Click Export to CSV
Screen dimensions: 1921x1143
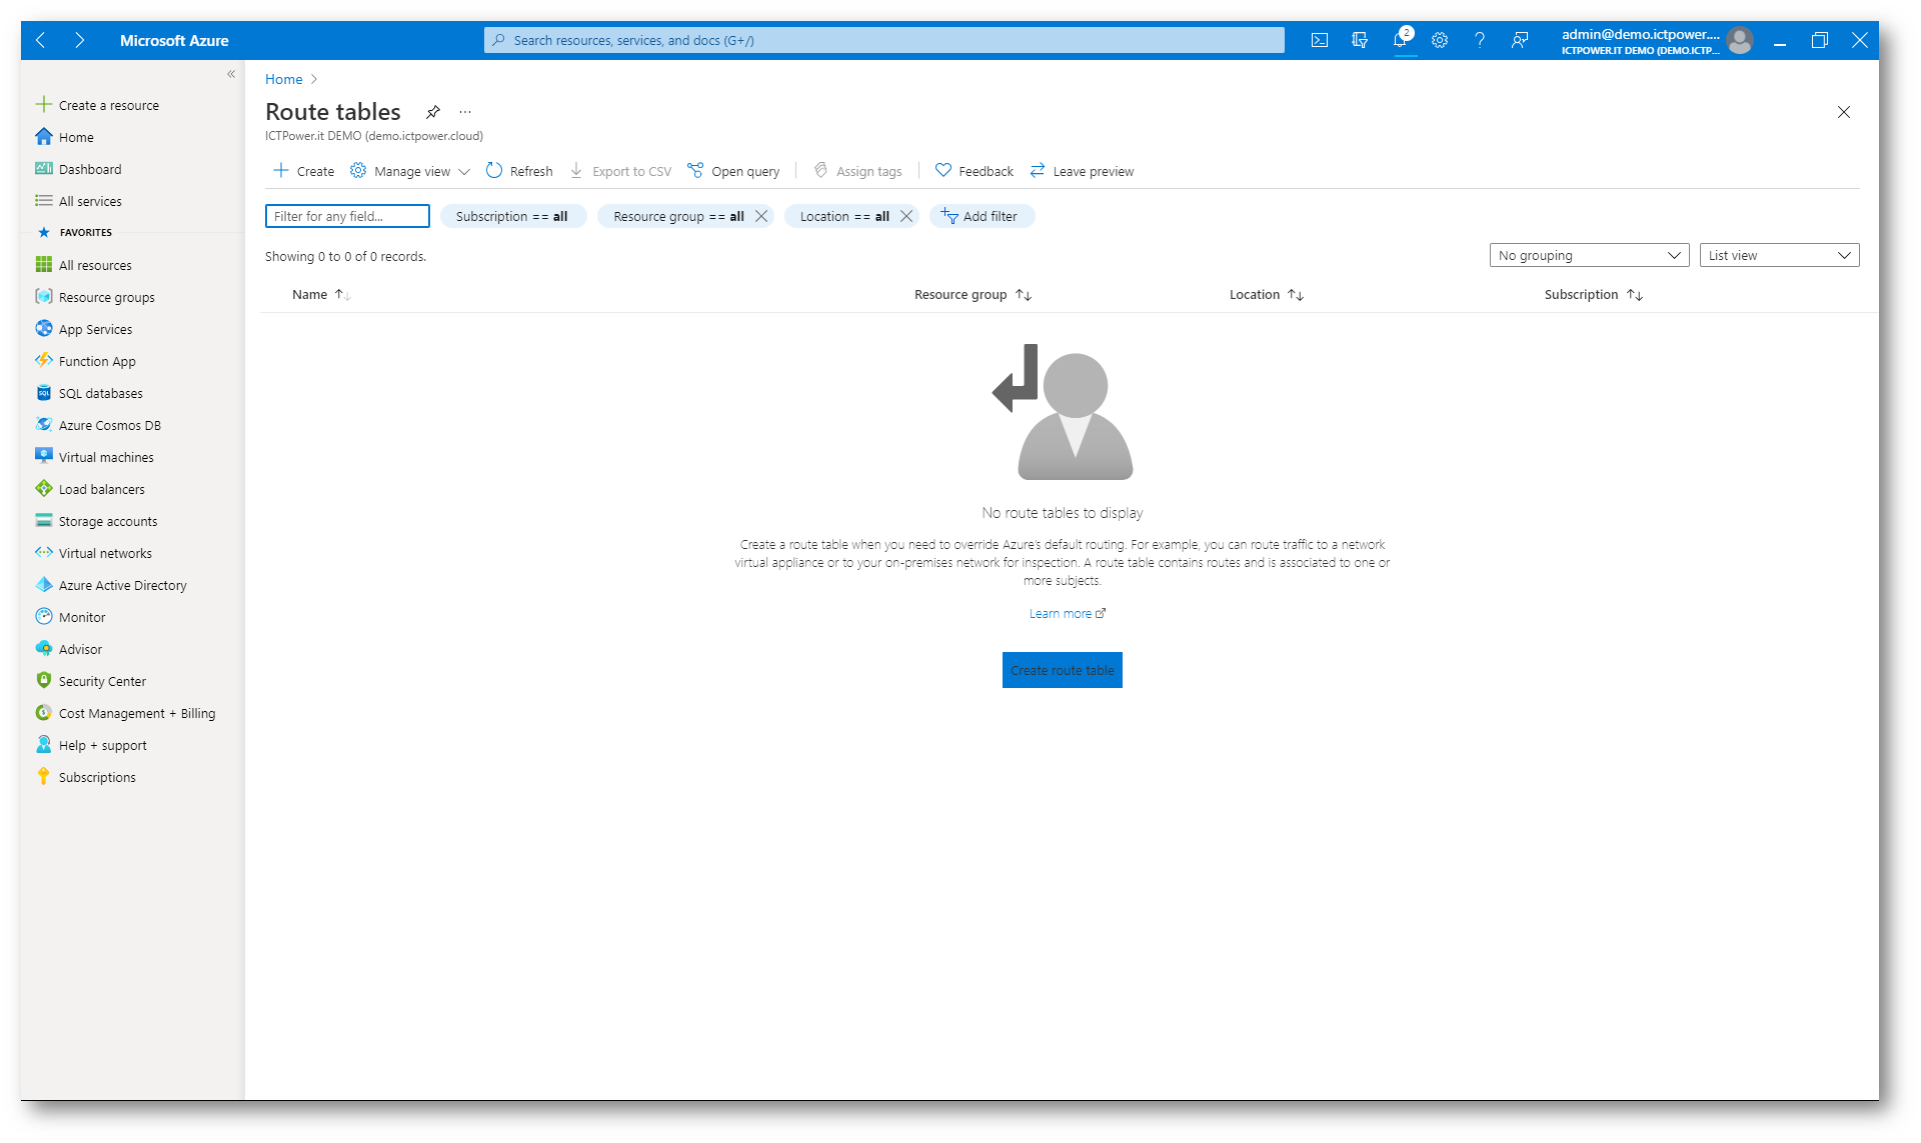point(621,171)
